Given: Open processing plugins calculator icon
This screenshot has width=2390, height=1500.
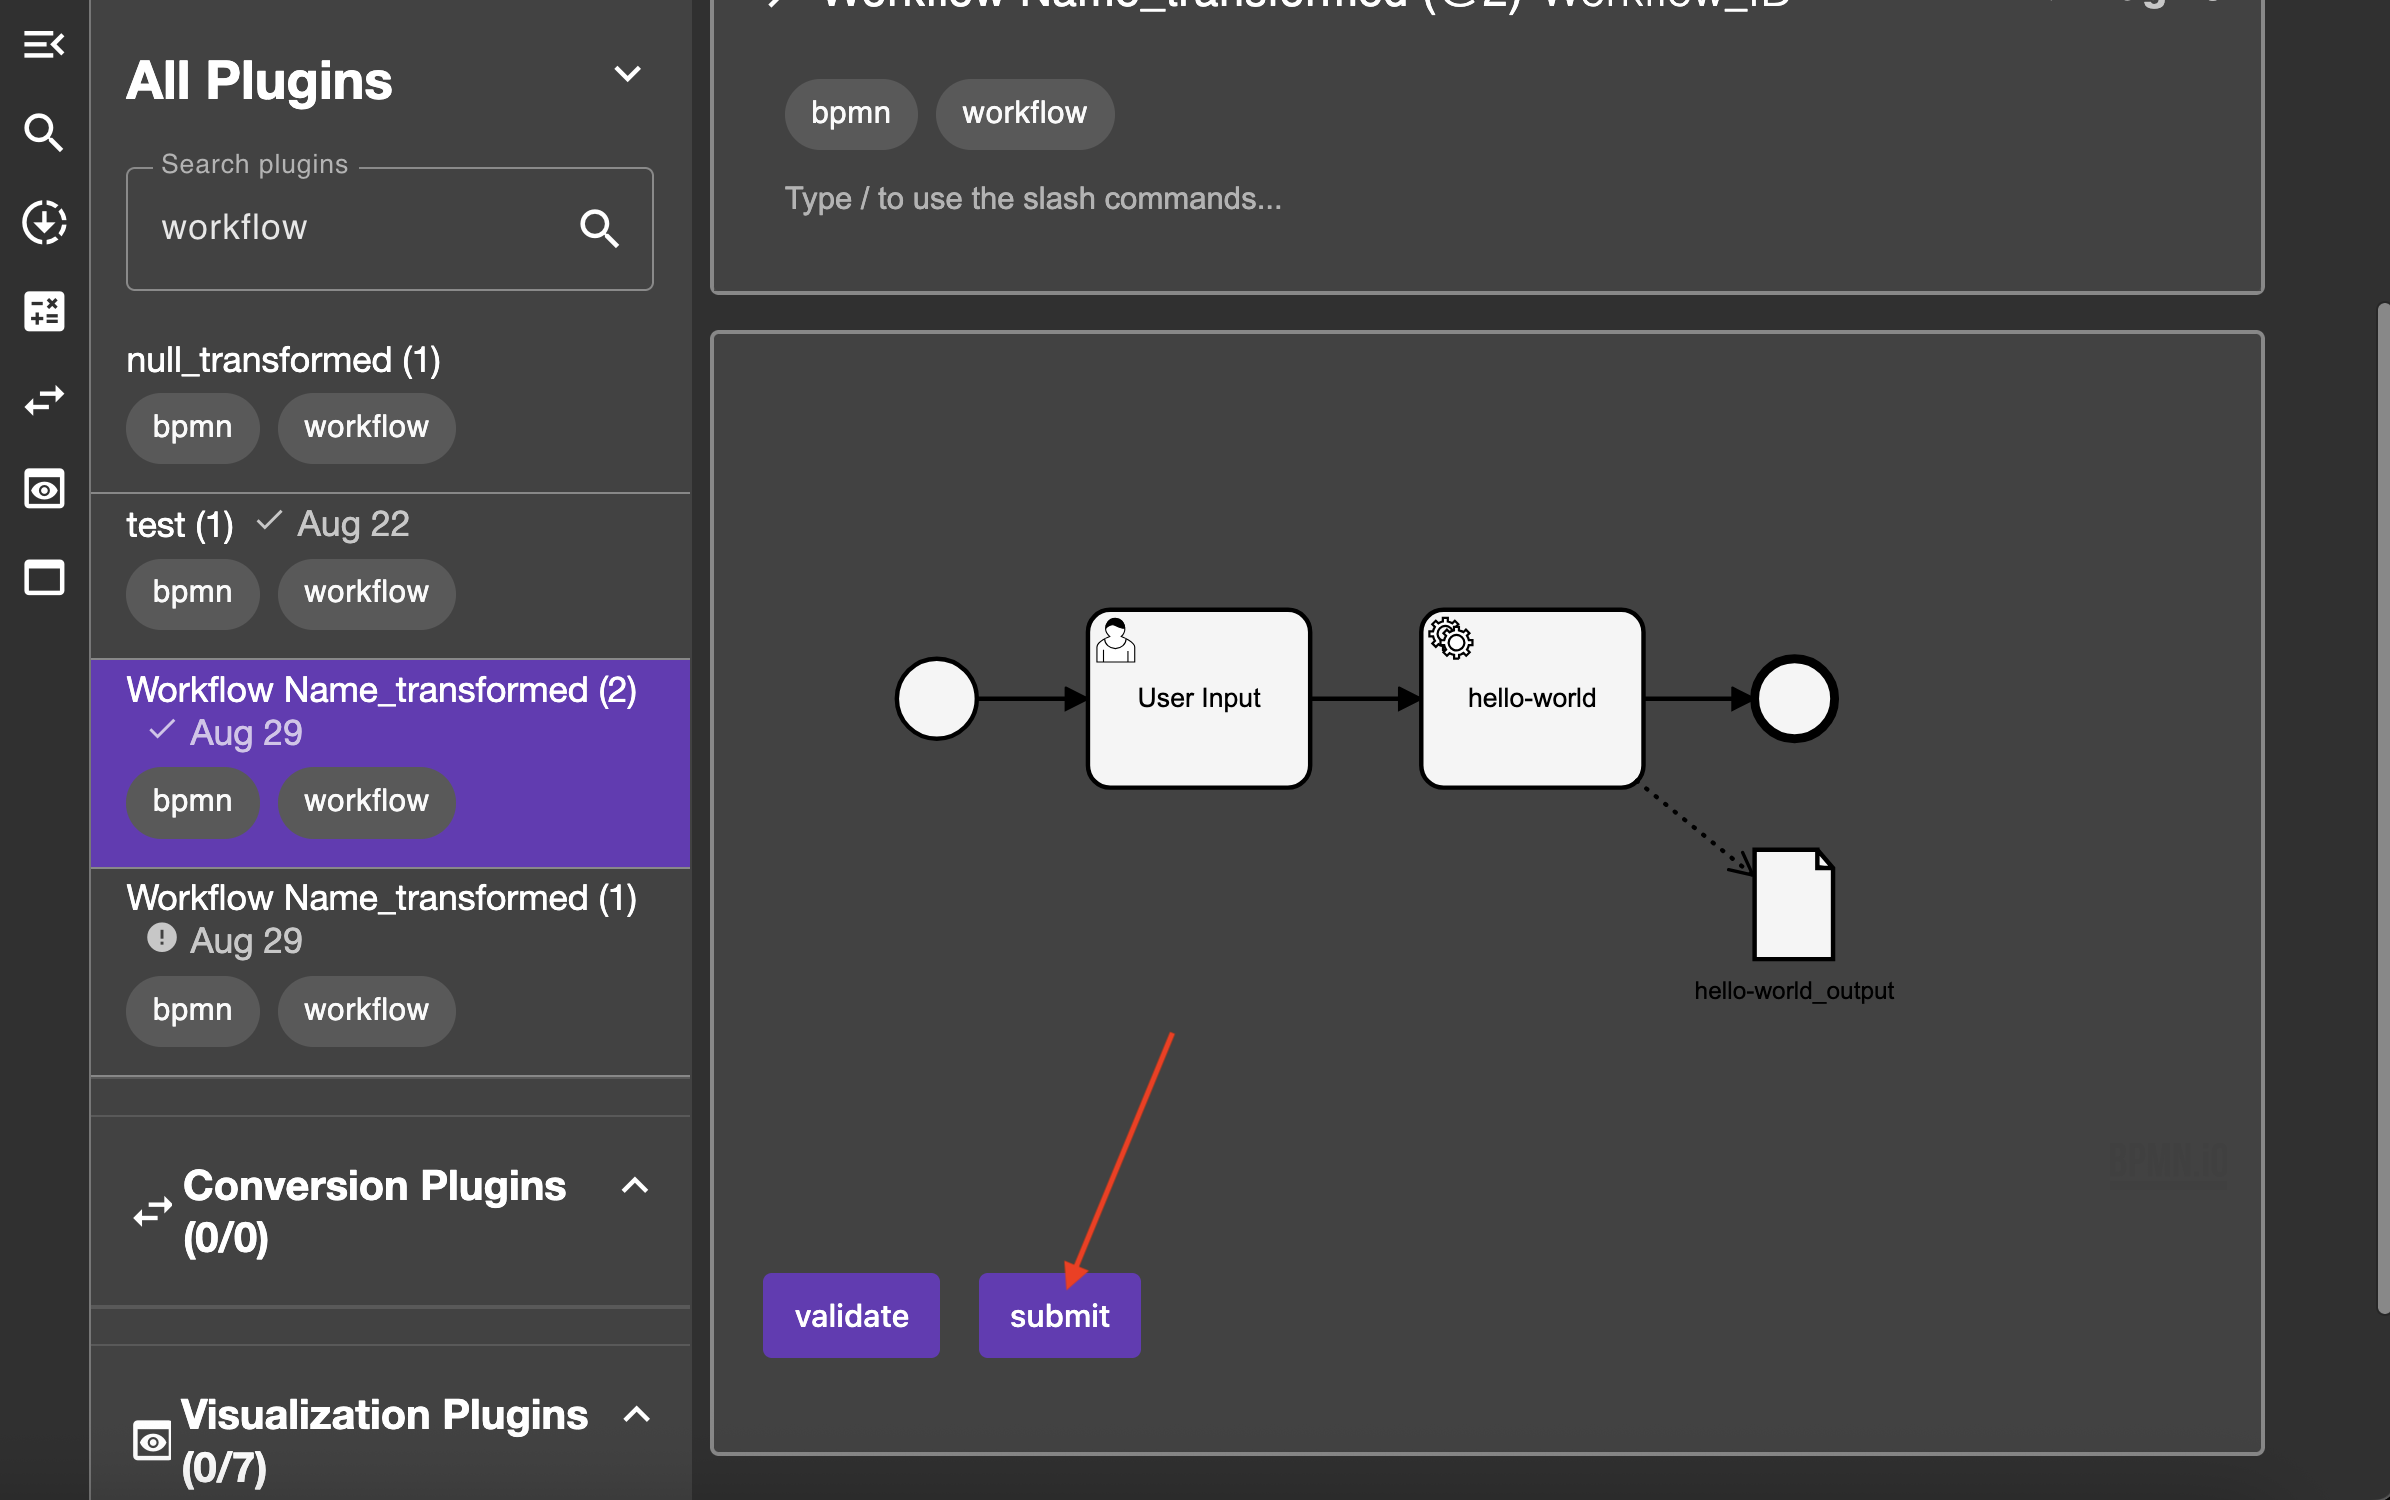Looking at the screenshot, I should click(x=44, y=311).
